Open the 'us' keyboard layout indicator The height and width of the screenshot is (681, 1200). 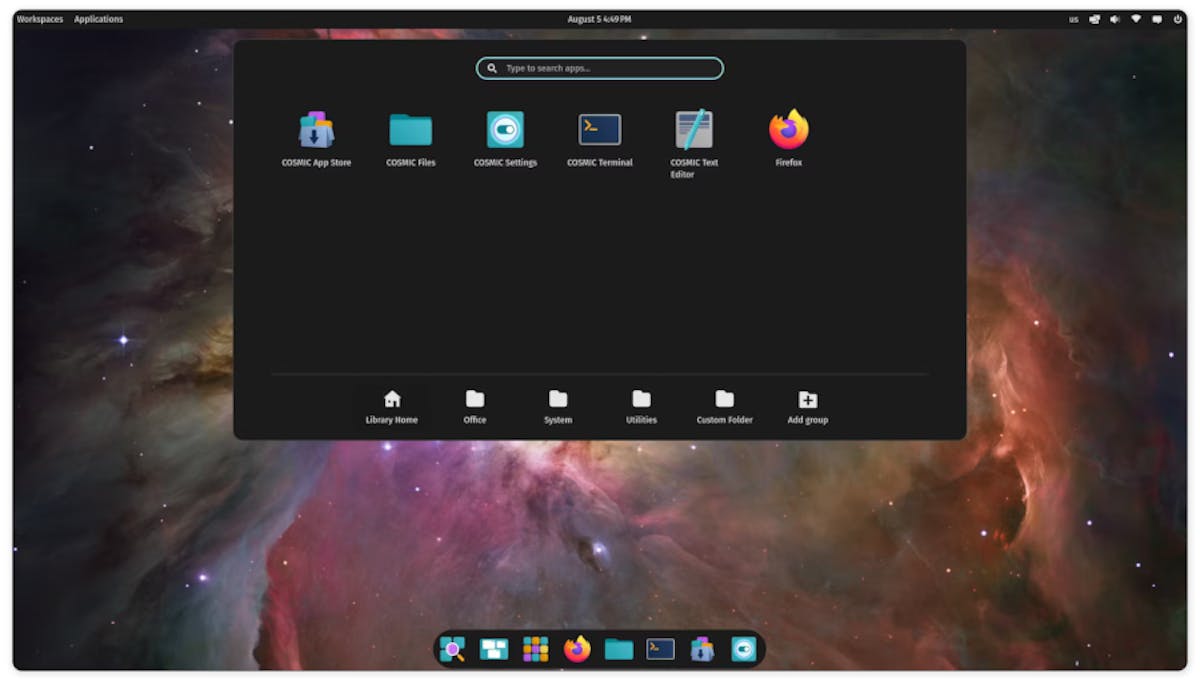(1074, 19)
